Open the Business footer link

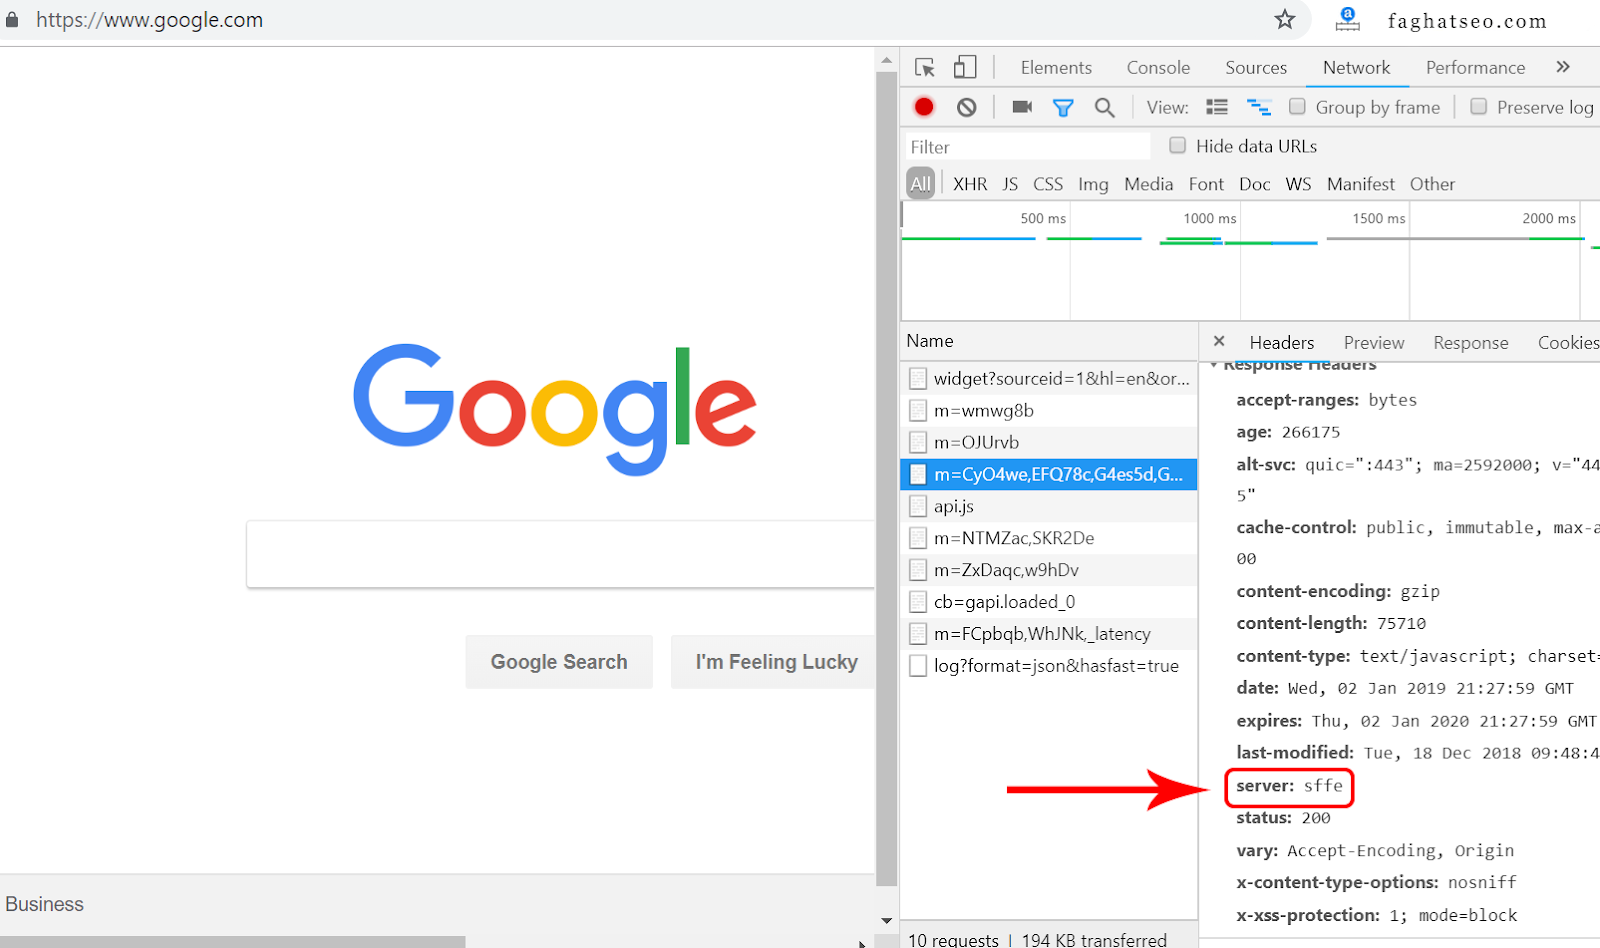pyautogui.click(x=45, y=904)
